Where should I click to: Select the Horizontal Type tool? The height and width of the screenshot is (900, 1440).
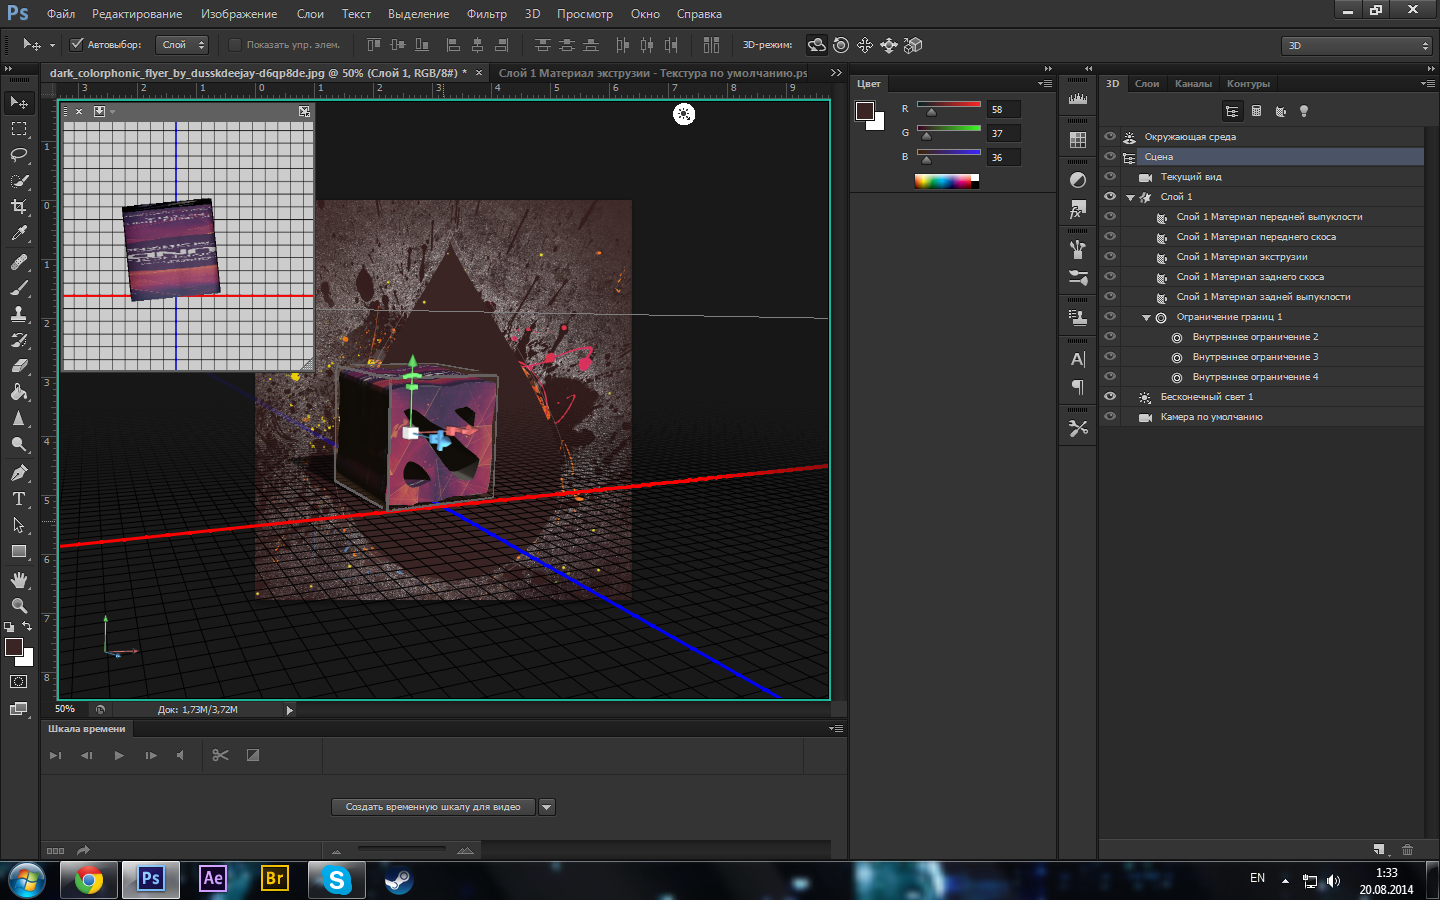[x=19, y=499]
